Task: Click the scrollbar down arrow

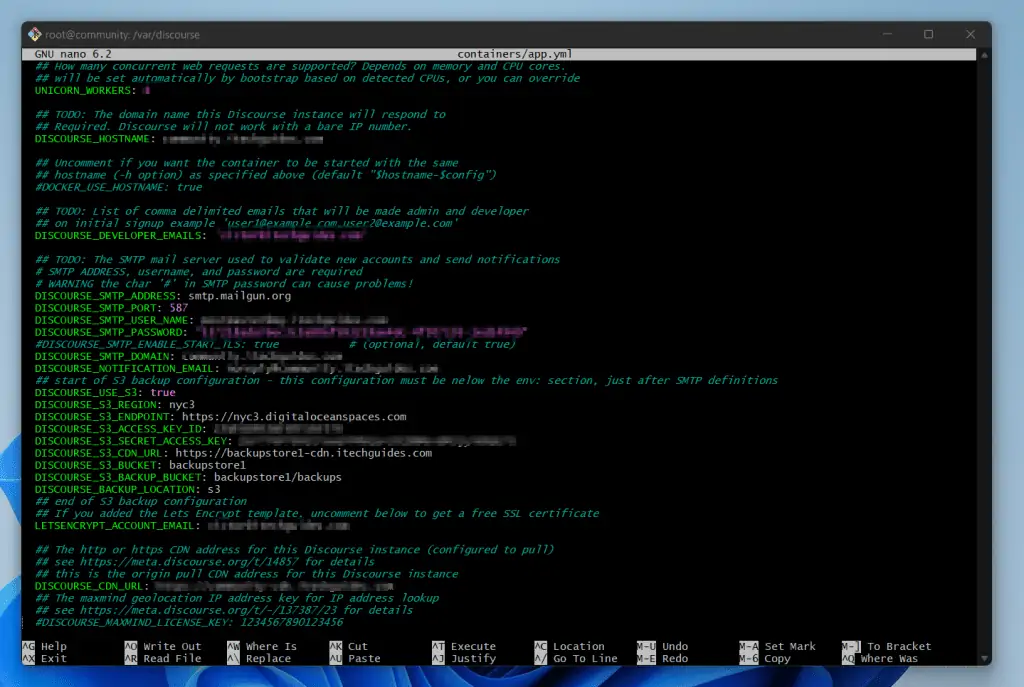Action: point(984,659)
